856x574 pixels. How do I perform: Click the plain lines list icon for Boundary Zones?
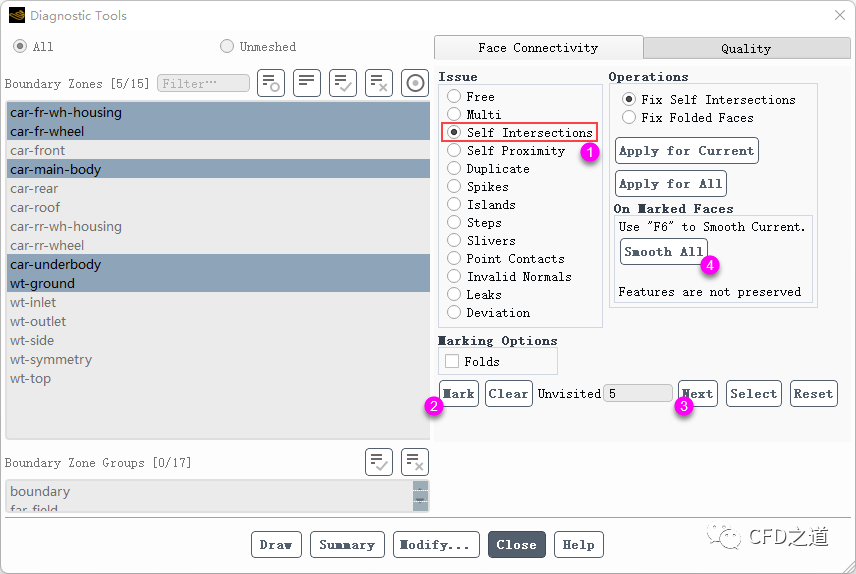[x=307, y=83]
